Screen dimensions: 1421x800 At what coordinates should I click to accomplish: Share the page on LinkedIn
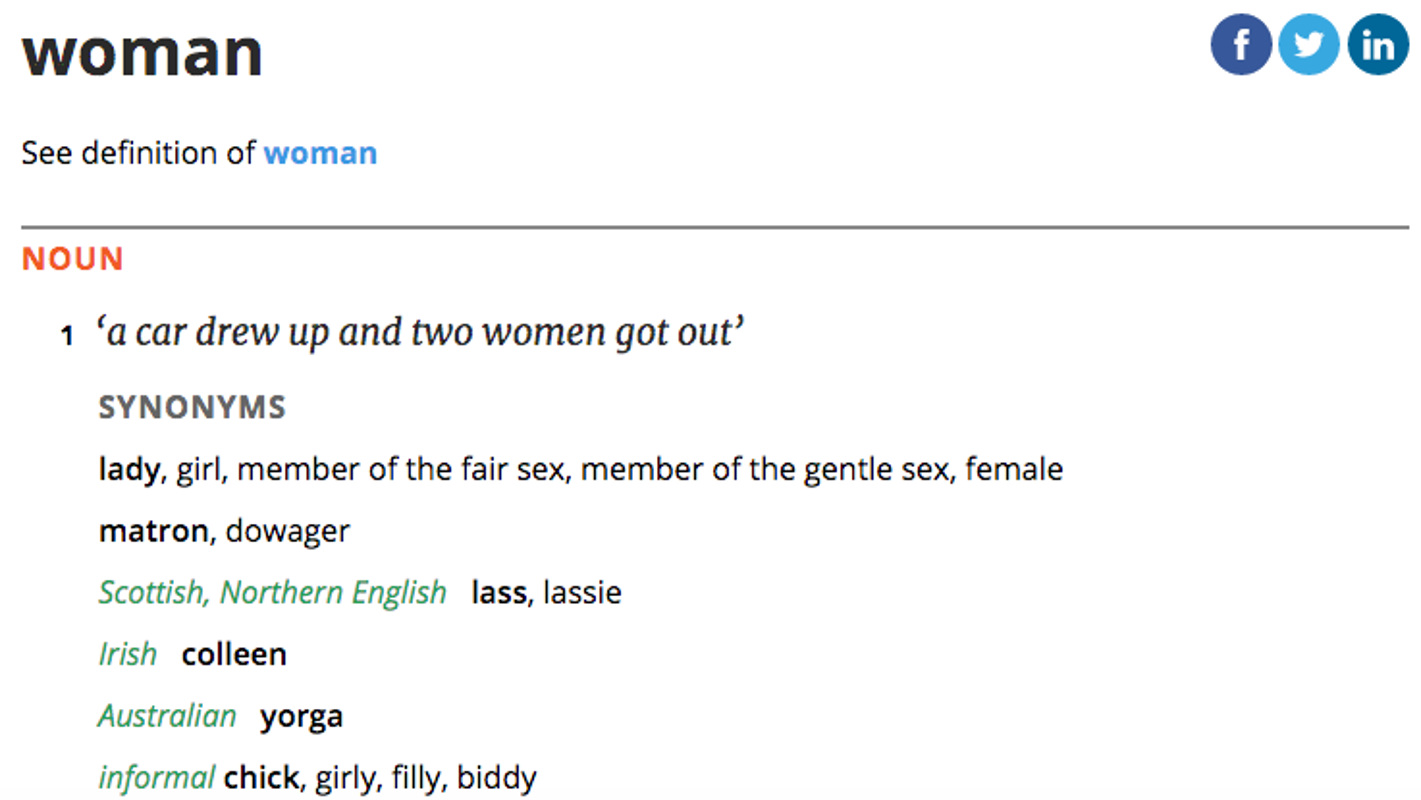coord(1377,44)
